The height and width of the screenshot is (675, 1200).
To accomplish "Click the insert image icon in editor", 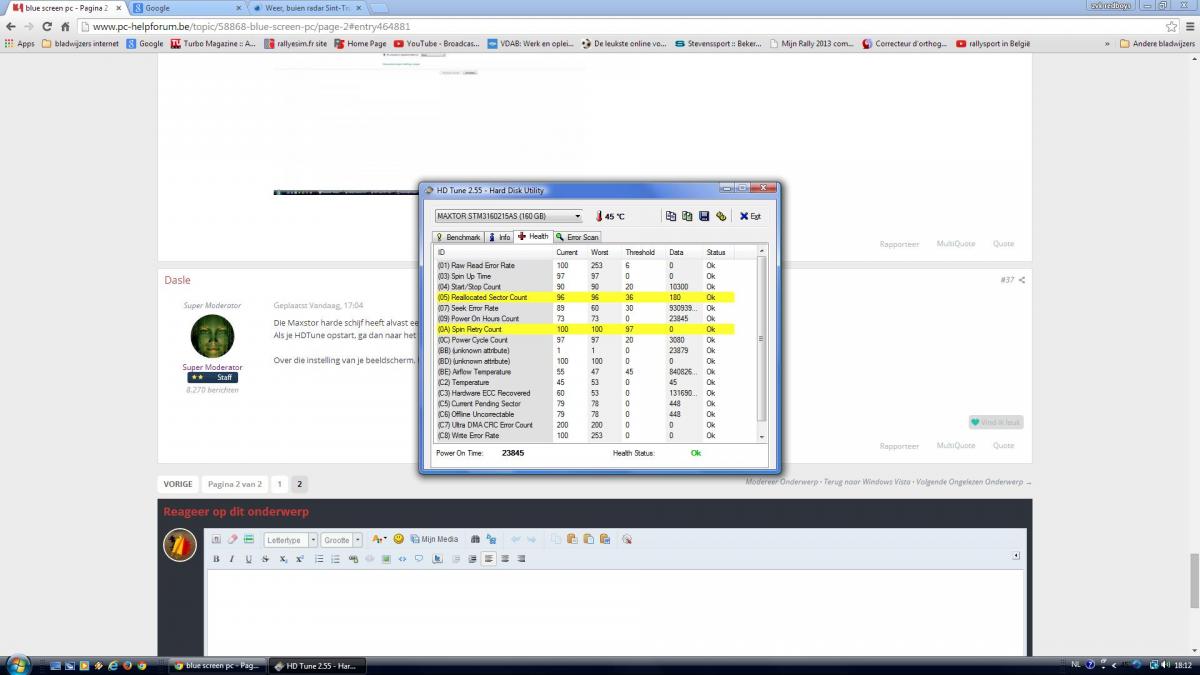I will coord(386,559).
